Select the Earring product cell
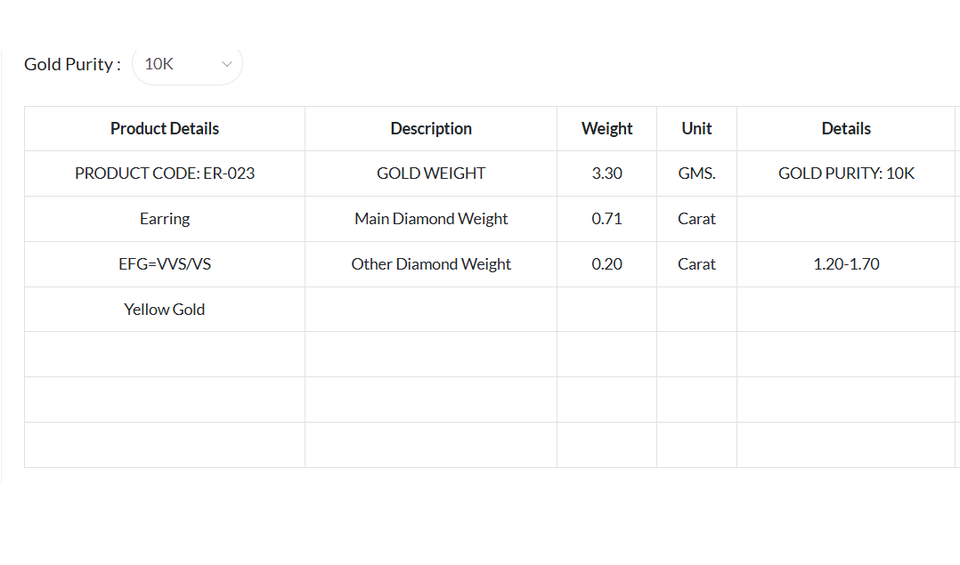The image size is (960, 565). [x=165, y=218]
